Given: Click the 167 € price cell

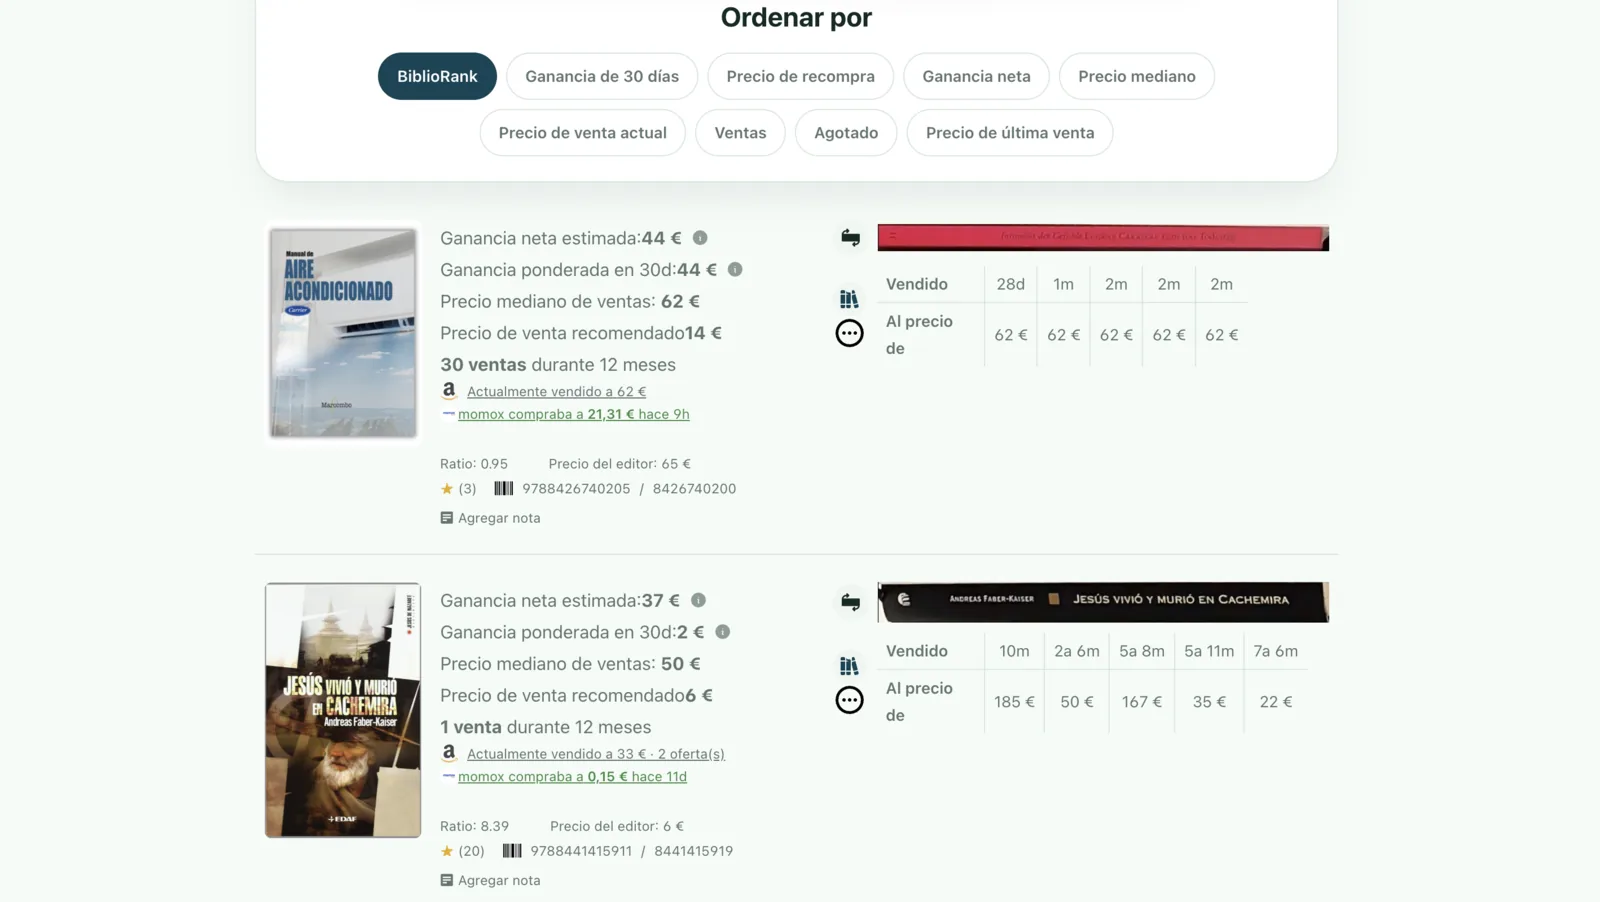Looking at the screenshot, I should 1142,702.
